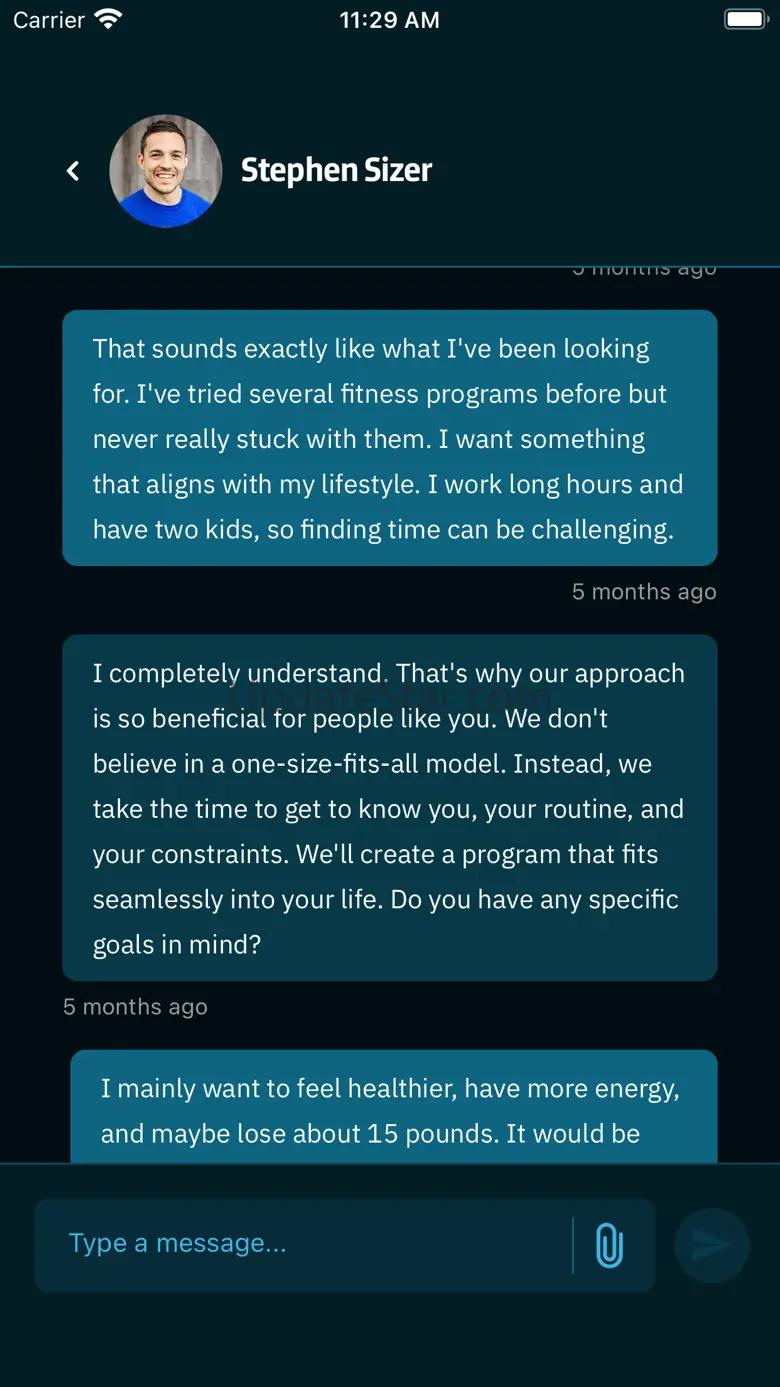This screenshot has height=1387, width=780.
Task: Tap the Stephen Sizer contact name
Action: coord(336,171)
